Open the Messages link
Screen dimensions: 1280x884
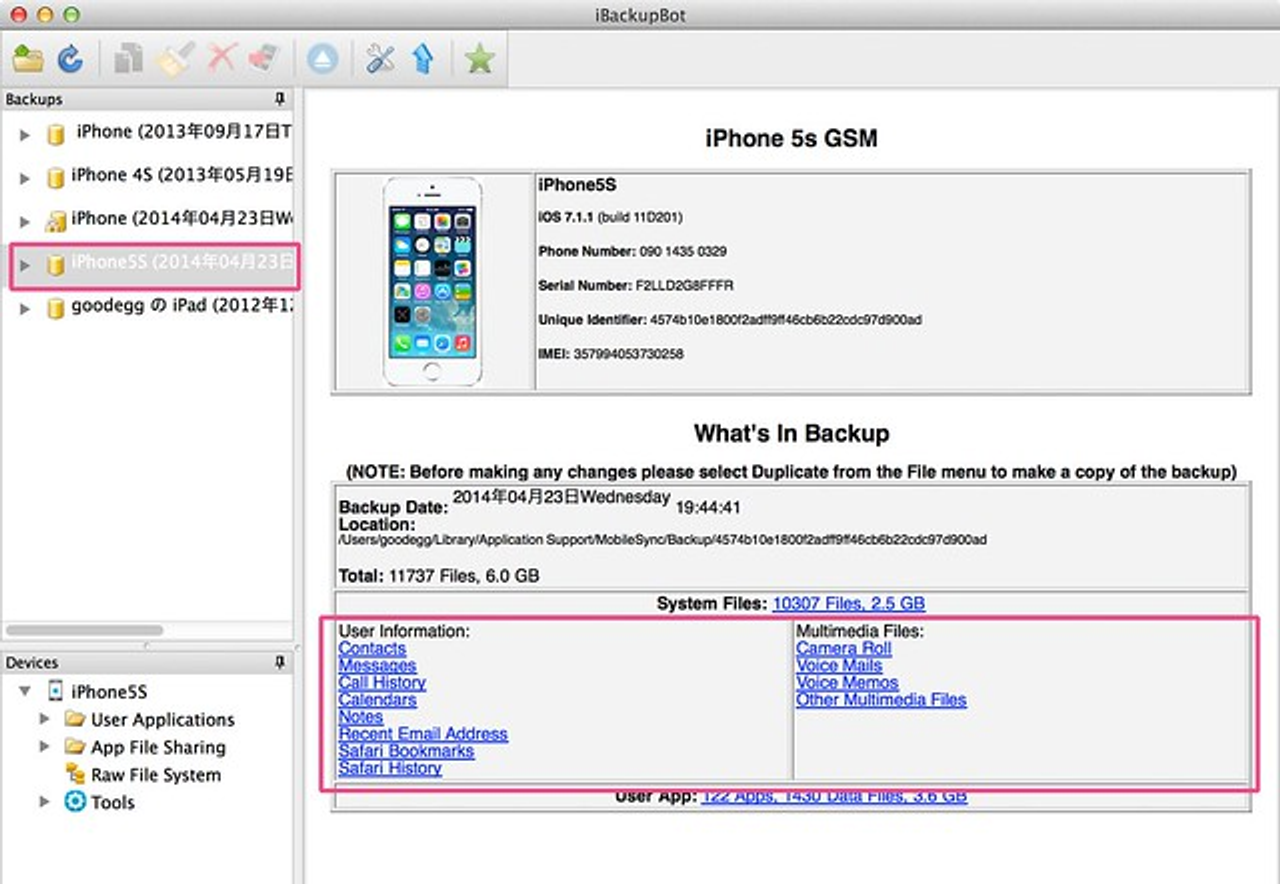pos(377,665)
